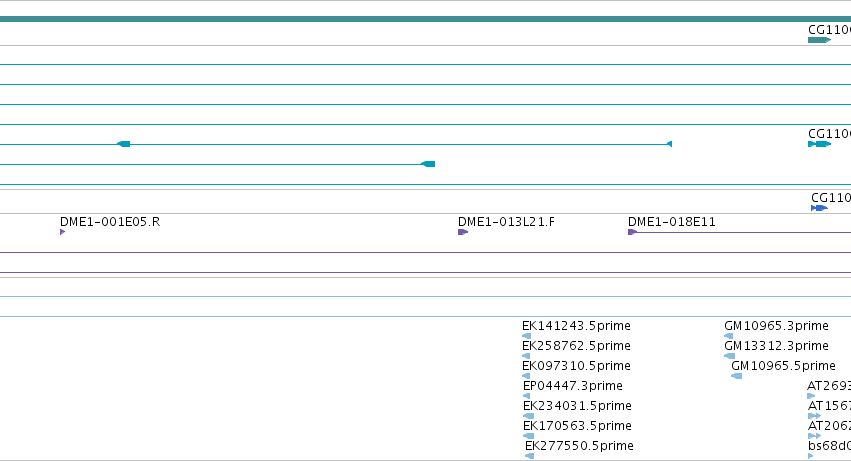This screenshot has height=461, width=851.
Task: Open the DME1-001E05.R feature label
Action: pos(110,222)
